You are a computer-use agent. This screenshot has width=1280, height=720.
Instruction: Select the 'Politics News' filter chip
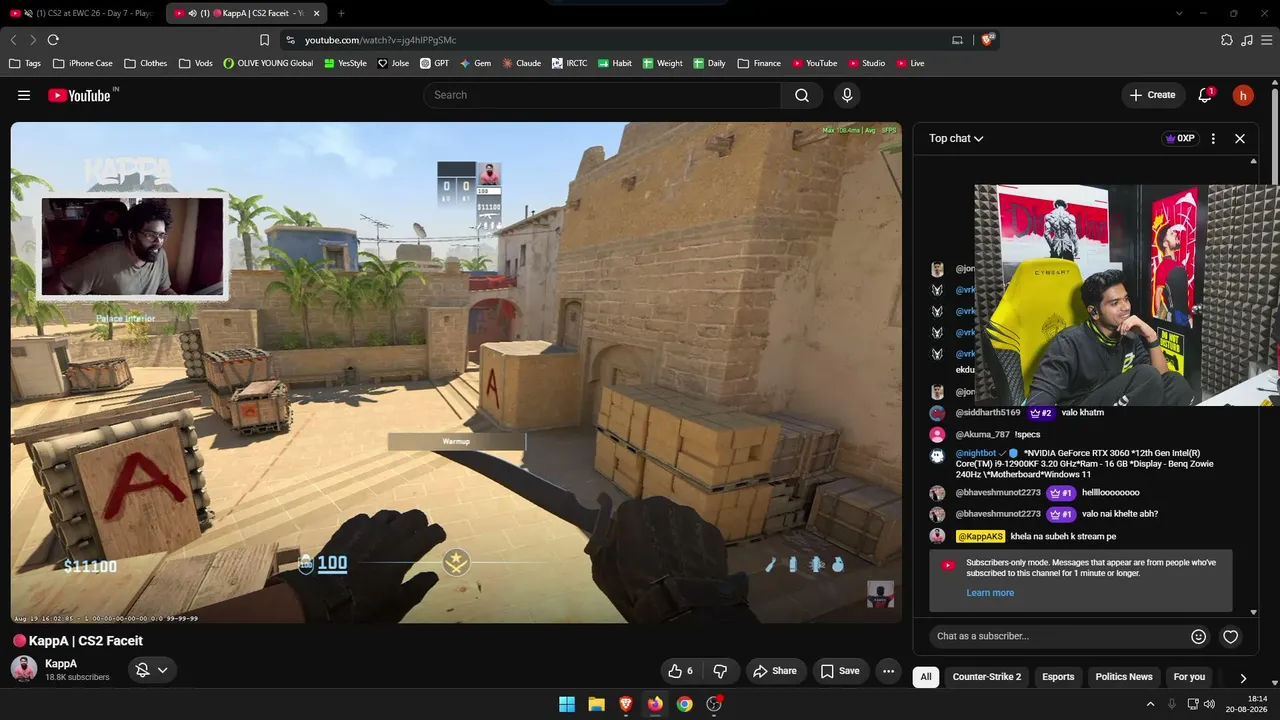(x=1124, y=677)
